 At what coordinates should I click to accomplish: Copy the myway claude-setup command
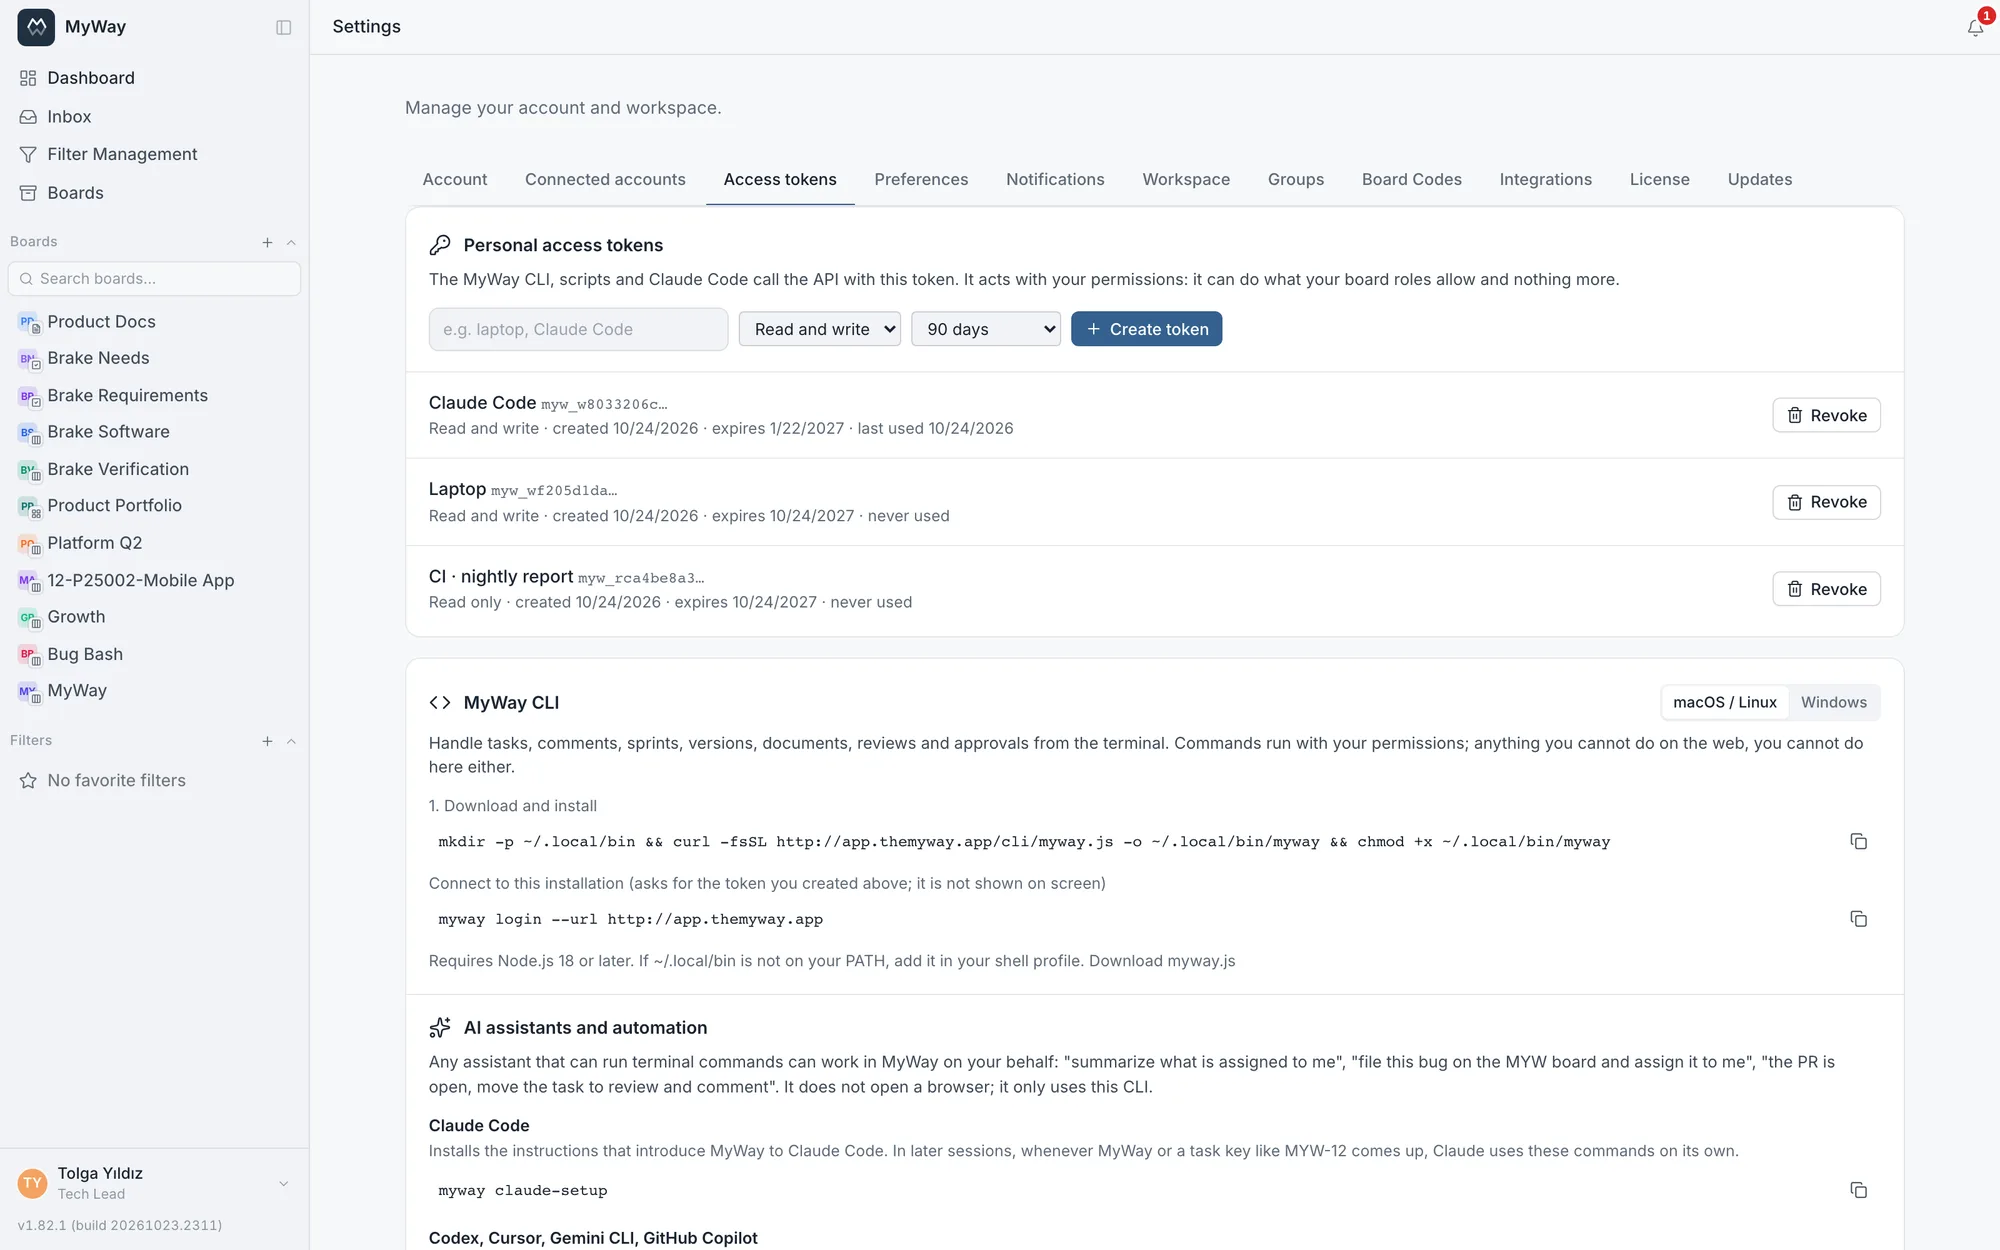click(1858, 1190)
